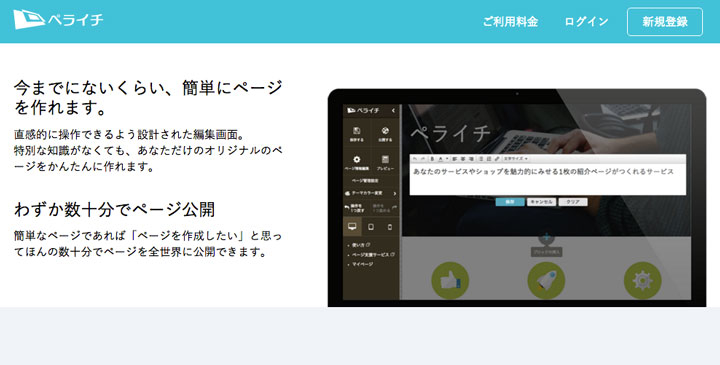The height and width of the screenshot is (365, 720).
Task: Click the save (保存する) icon in sidebar
Action: [357, 135]
